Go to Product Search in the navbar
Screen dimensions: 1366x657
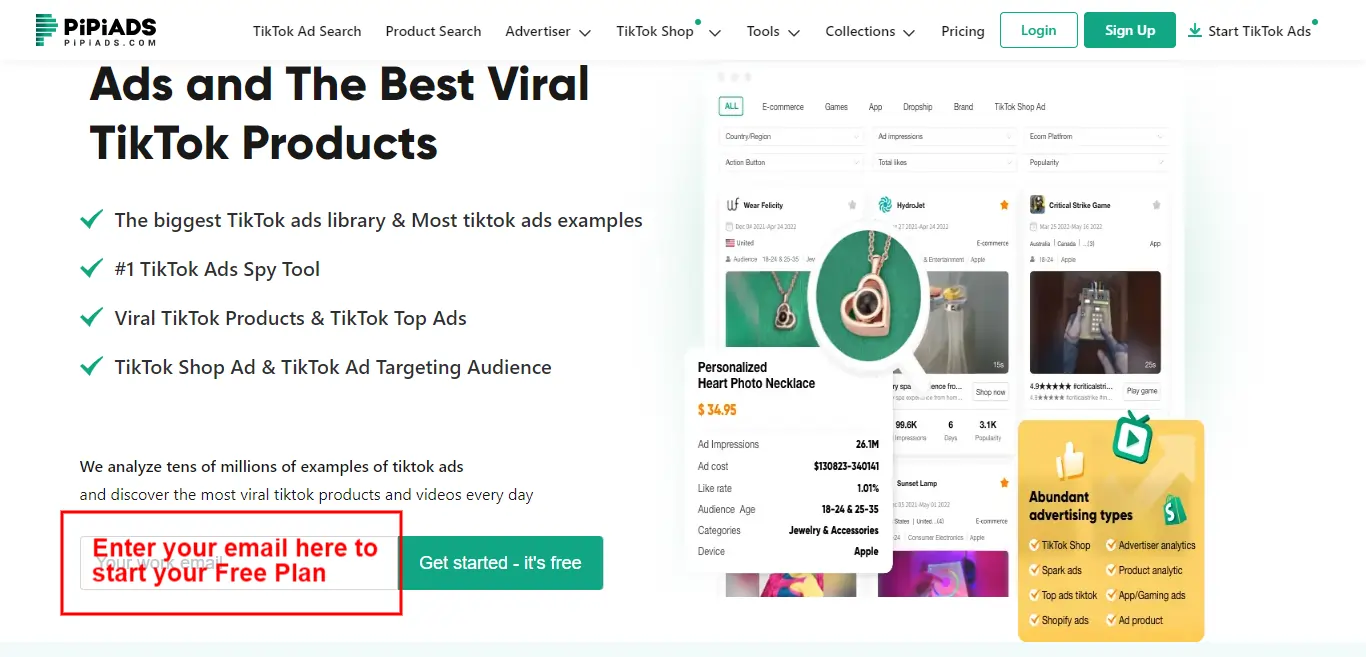pos(433,31)
